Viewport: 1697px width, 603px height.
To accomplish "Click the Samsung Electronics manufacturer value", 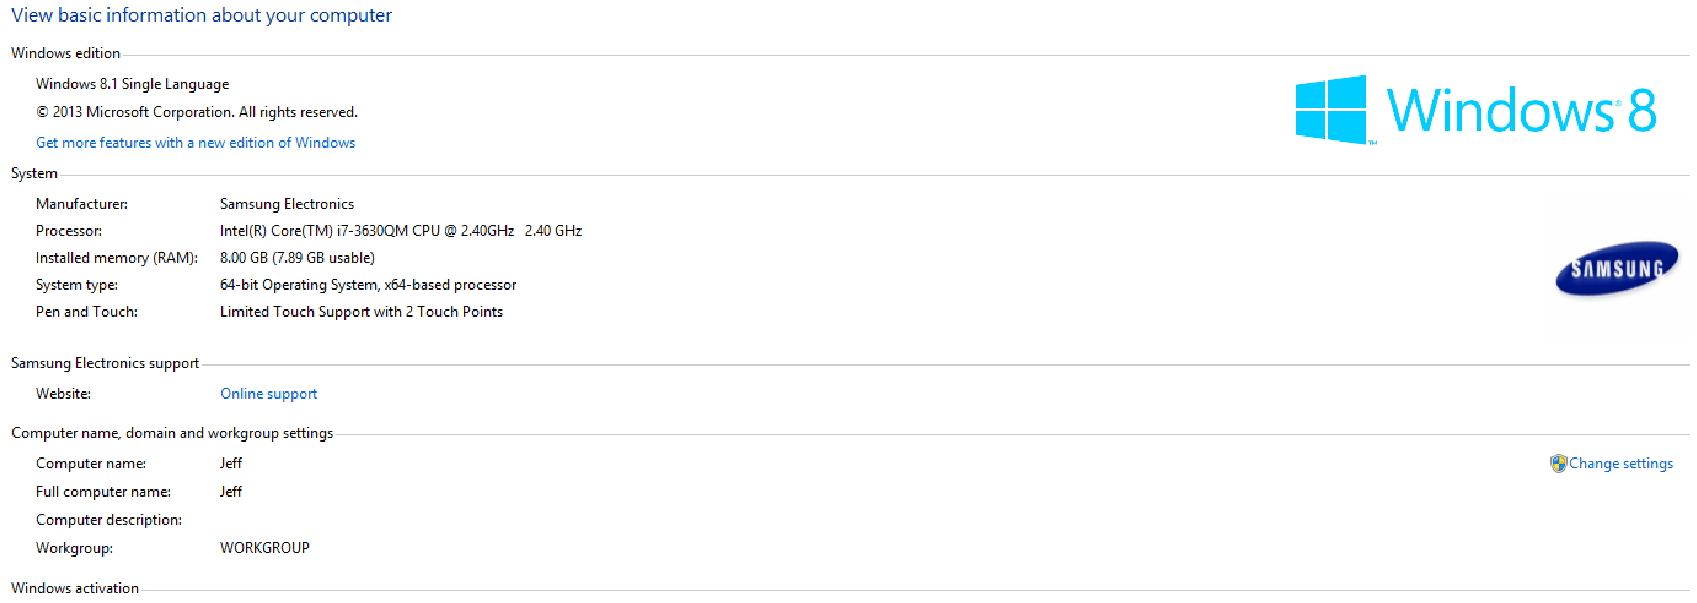I will point(286,204).
